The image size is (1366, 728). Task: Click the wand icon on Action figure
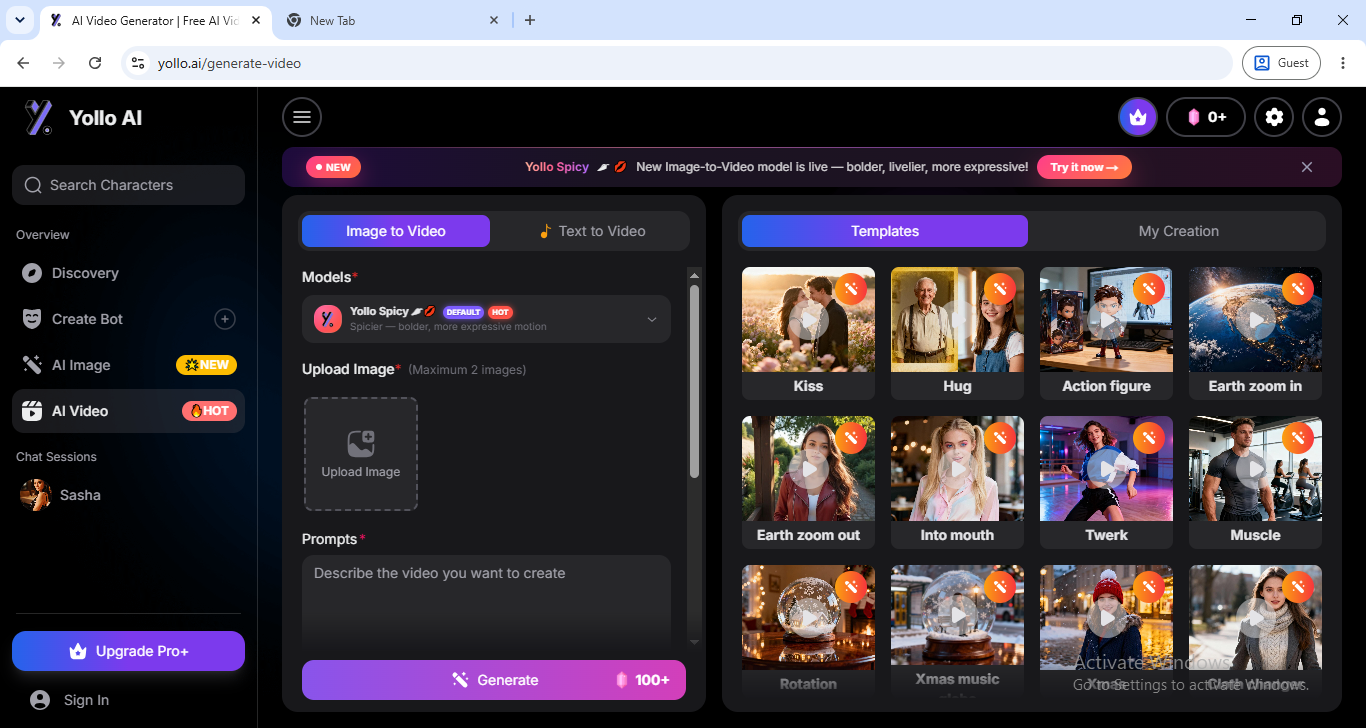click(1149, 290)
